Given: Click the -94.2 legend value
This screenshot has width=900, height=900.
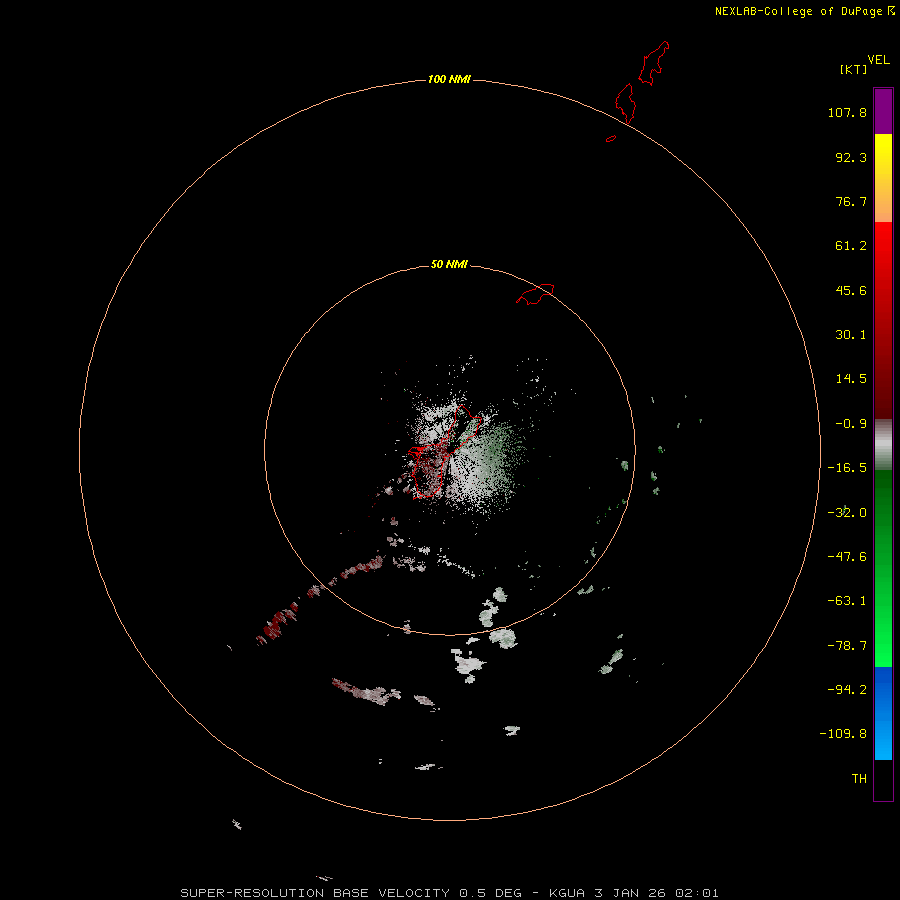Looking at the screenshot, I should tap(847, 690).
